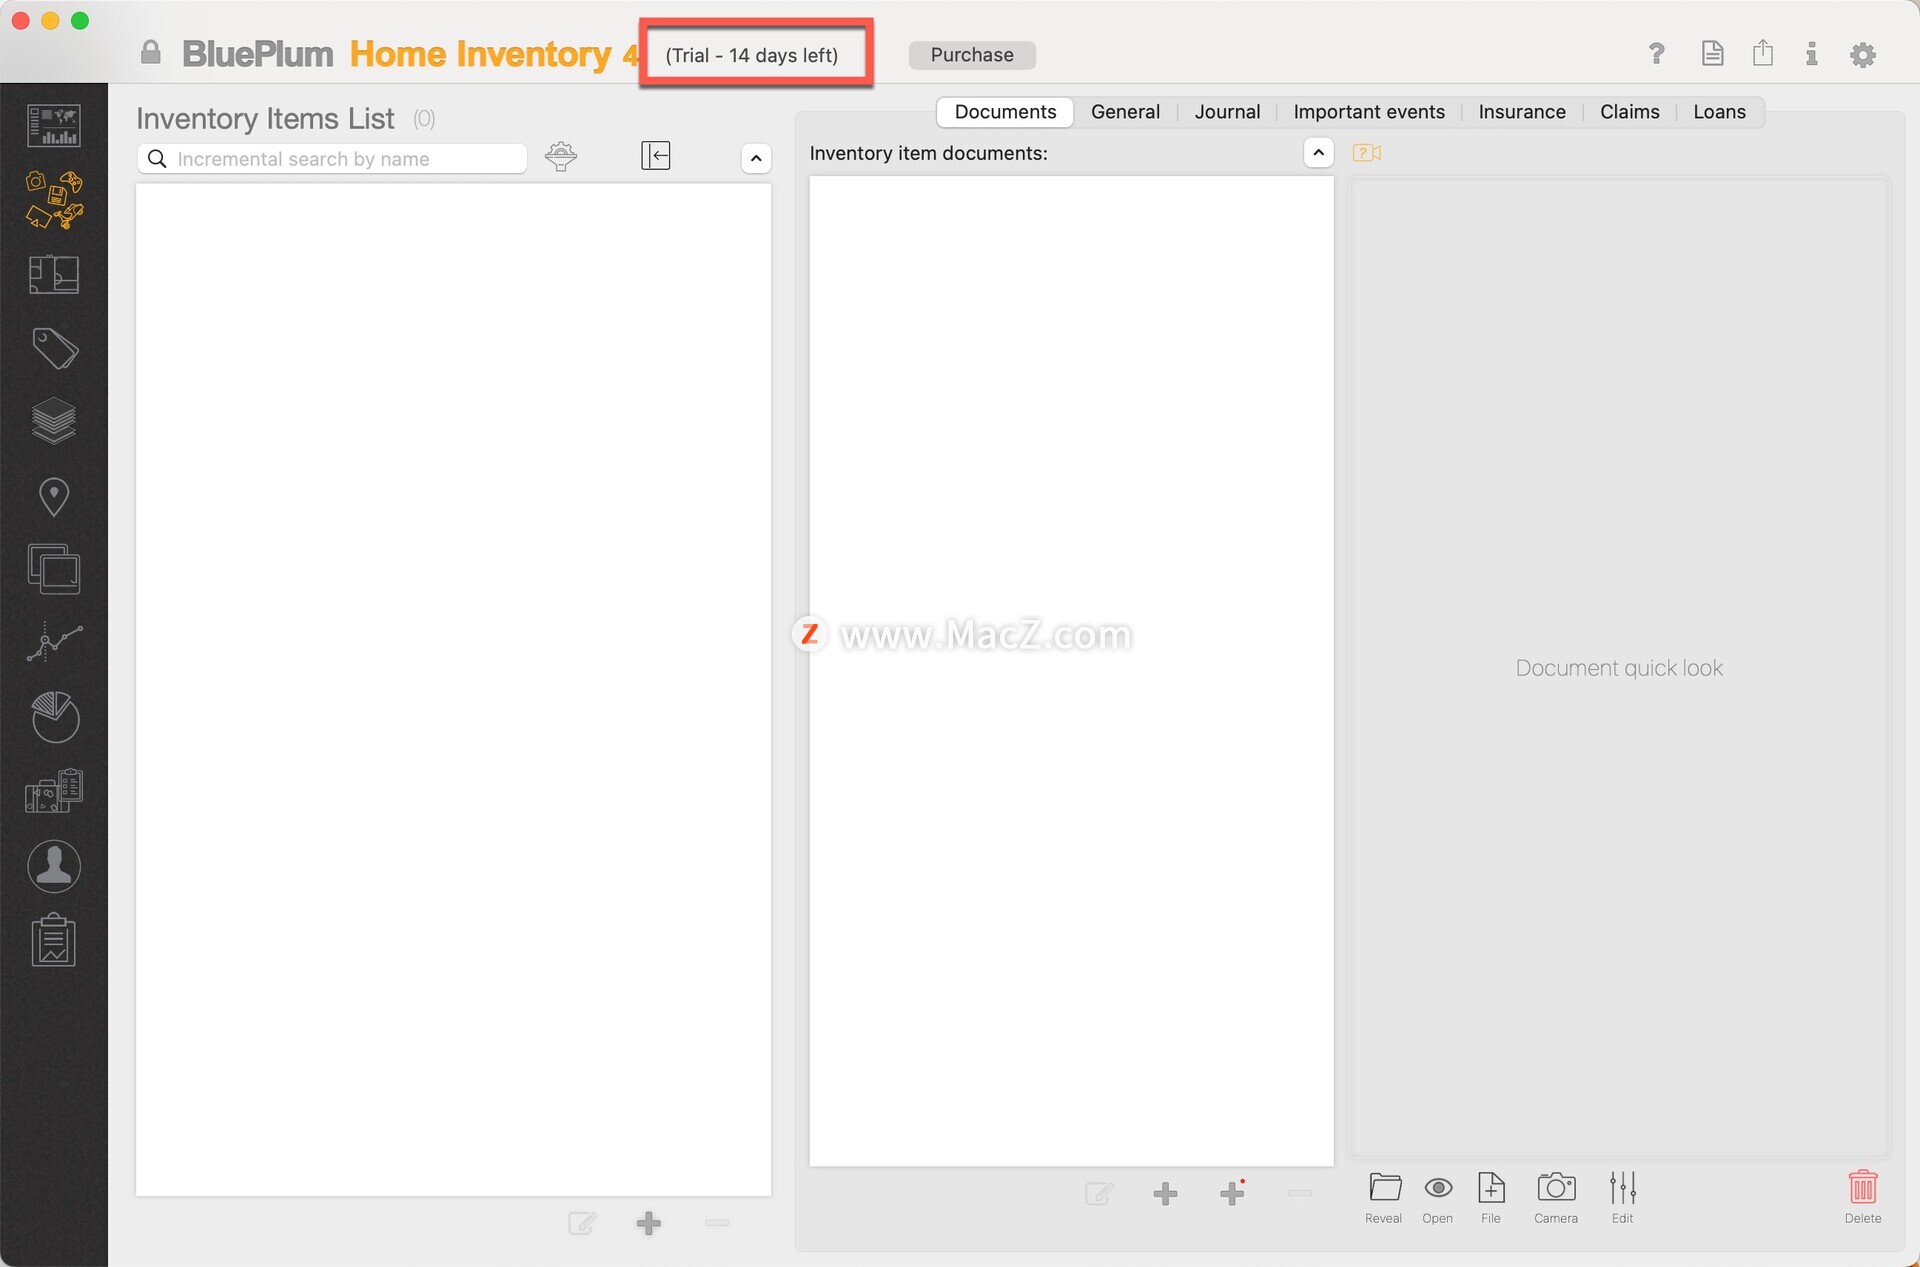
Task: Open settings gear icon
Action: coord(1863,55)
